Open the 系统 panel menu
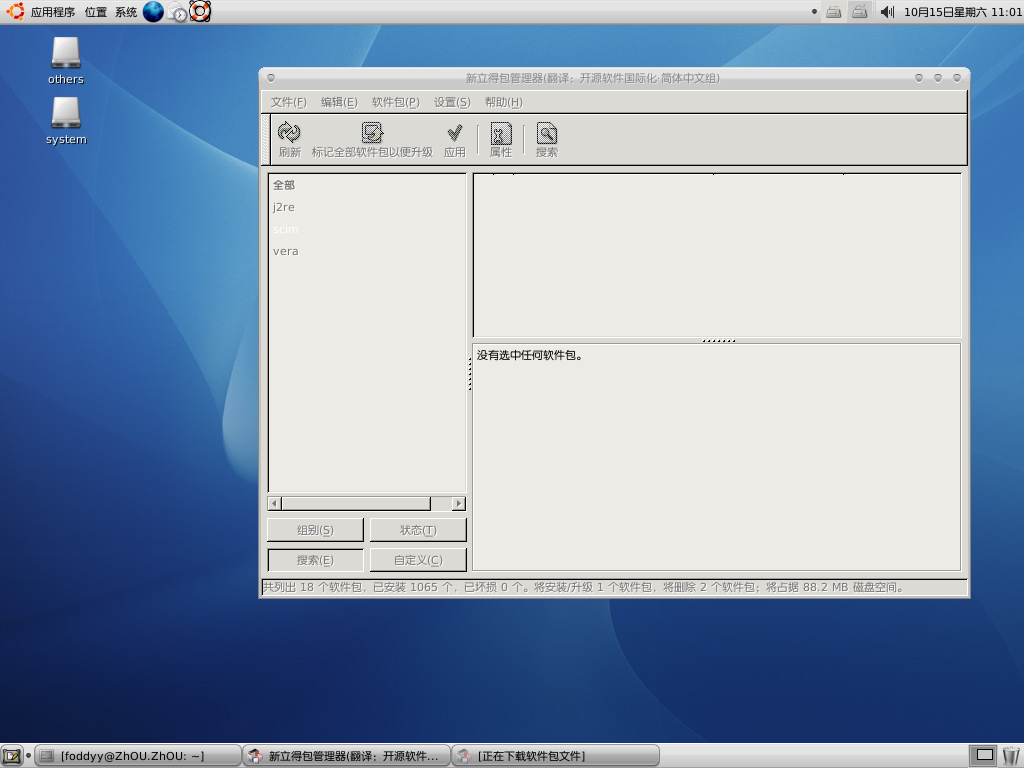Viewport: 1024px width, 768px height. point(126,12)
